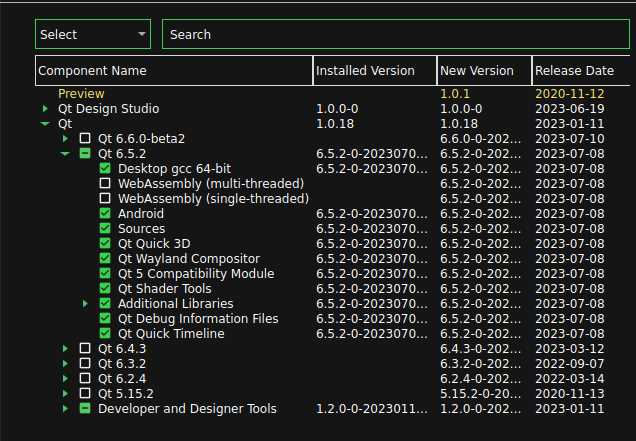Select the Preview row label
The height and width of the screenshot is (441, 636).
pos(81,94)
